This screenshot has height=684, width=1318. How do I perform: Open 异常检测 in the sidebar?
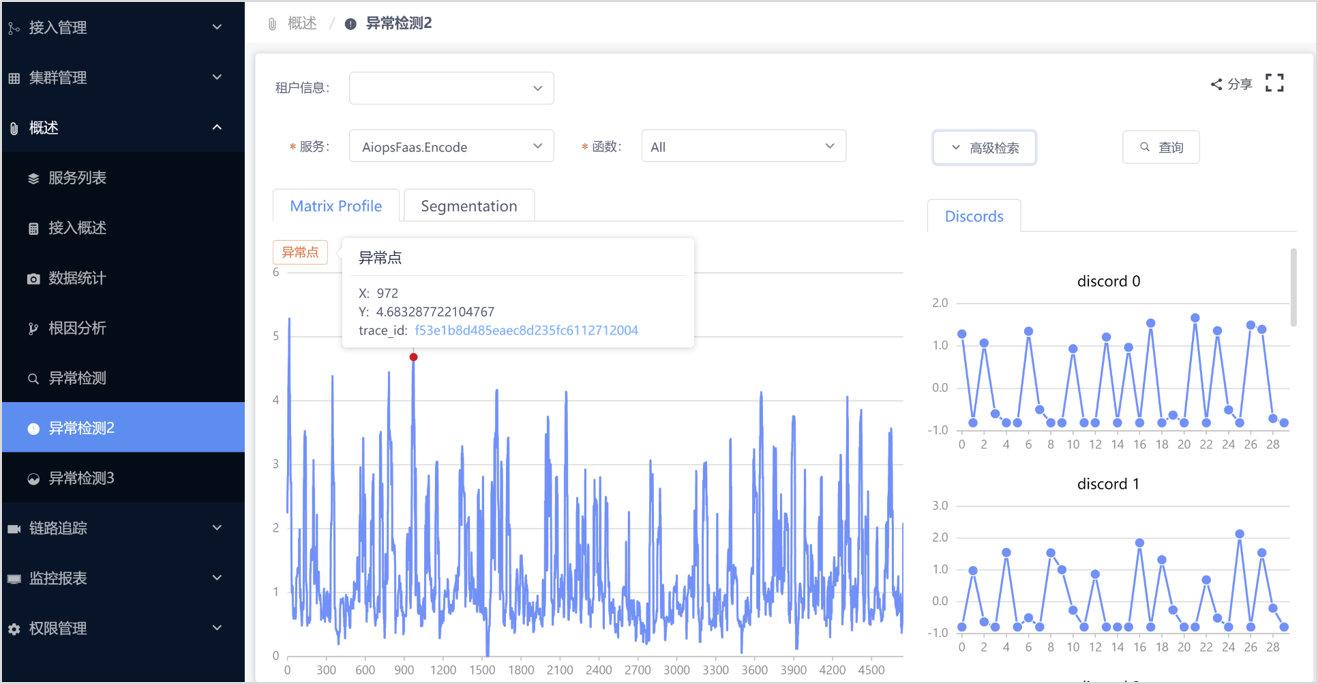pos(77,378)
